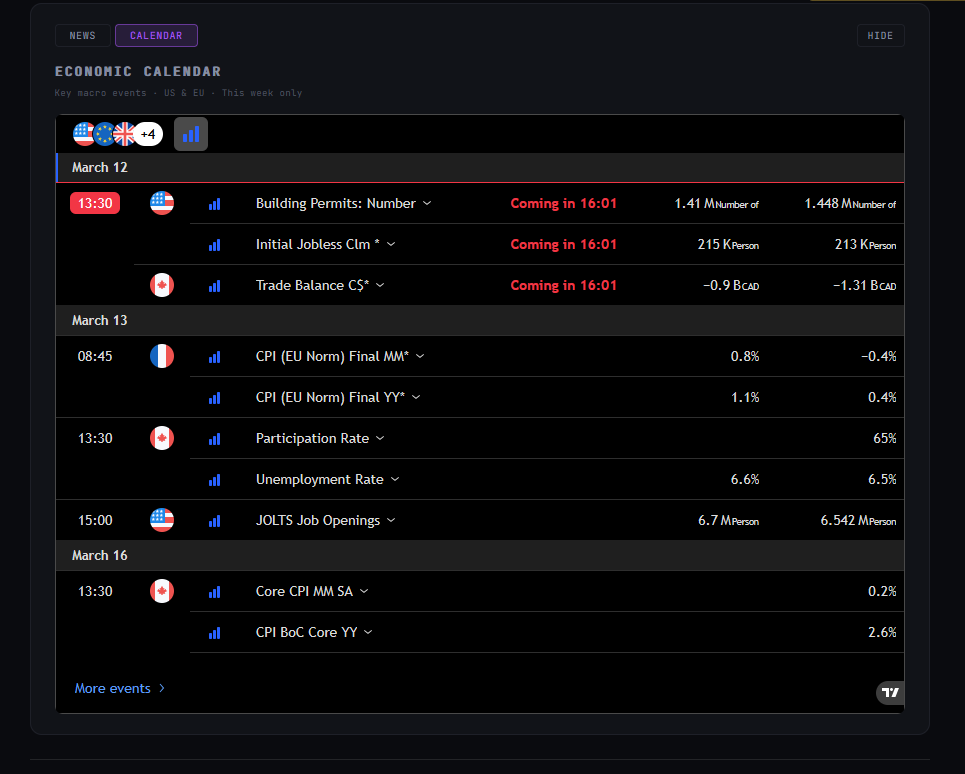965x774 pixels.
Task: Click the importance bars beside Core CPI MM SA
Action: (213, 591)
